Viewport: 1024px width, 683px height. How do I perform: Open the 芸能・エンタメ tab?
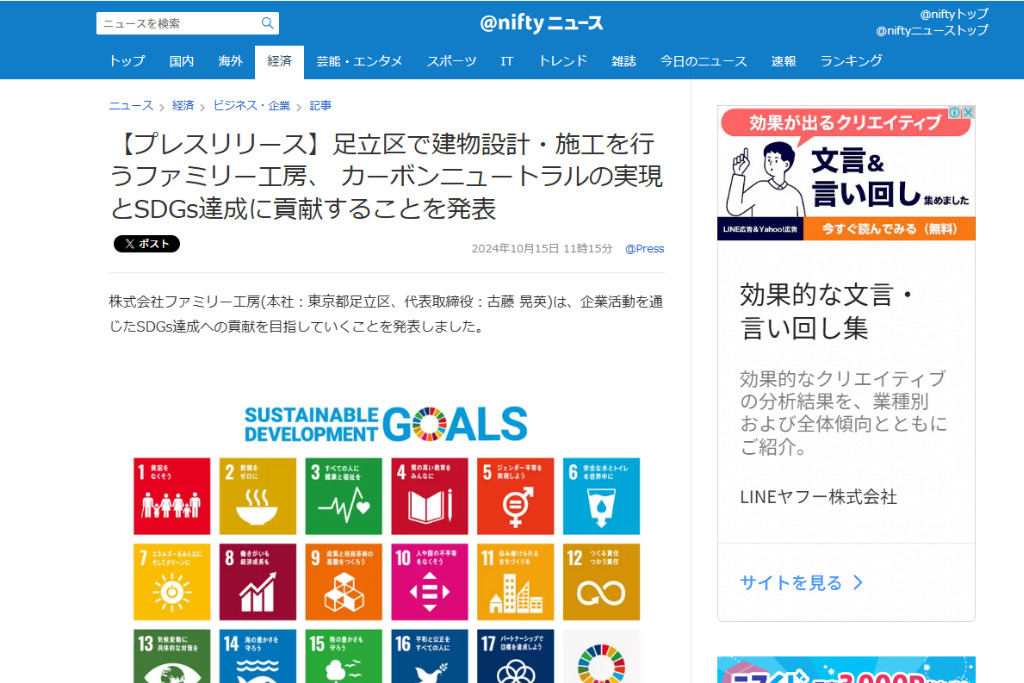click(359, 61)
